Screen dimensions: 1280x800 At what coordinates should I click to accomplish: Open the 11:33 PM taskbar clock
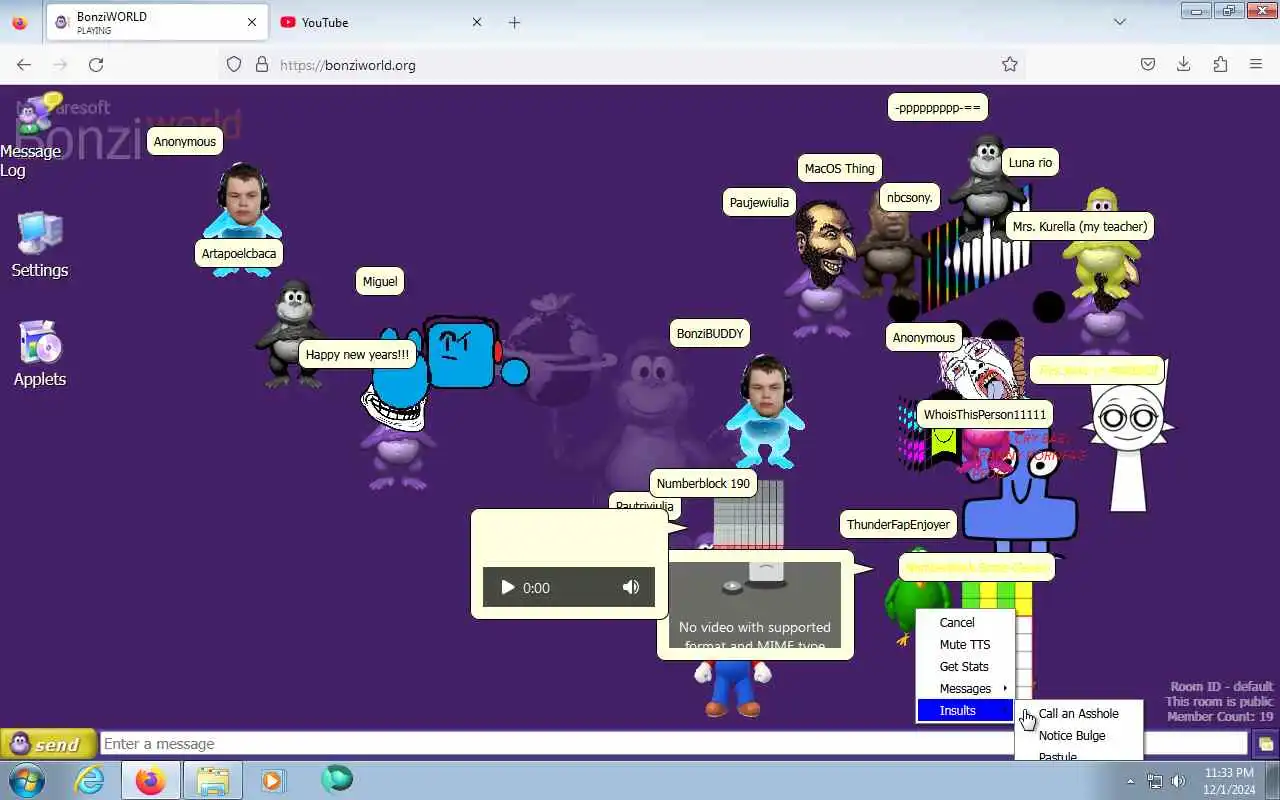tap(1229, 781)
